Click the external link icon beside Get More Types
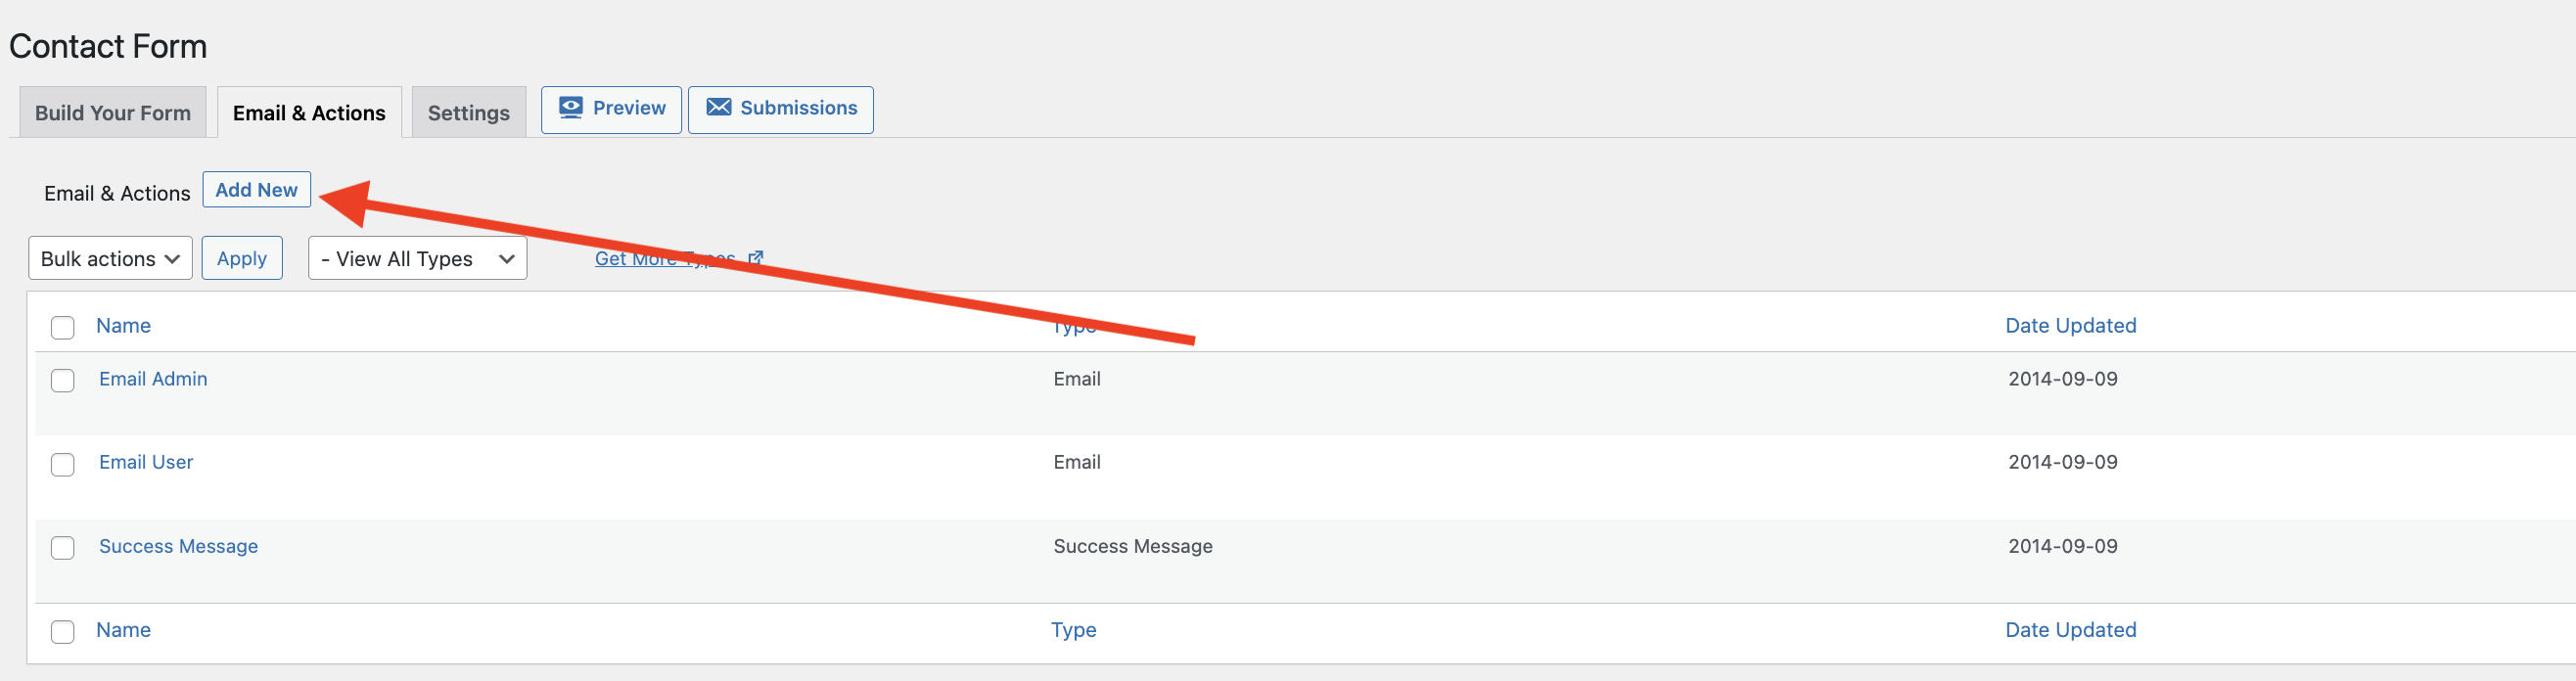This screenshot has width=2576, height=681. (x=756, y=258)
